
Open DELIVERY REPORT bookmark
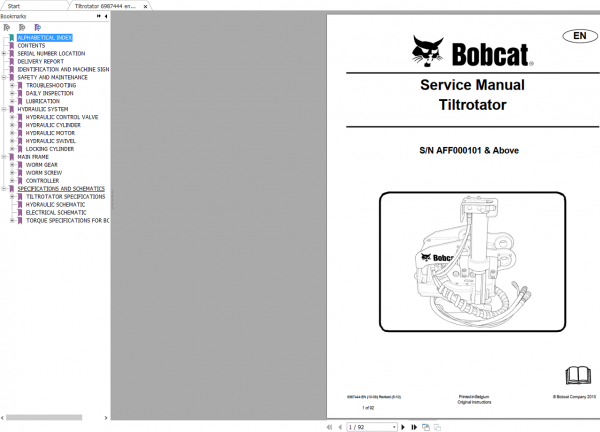click(41, 62)
